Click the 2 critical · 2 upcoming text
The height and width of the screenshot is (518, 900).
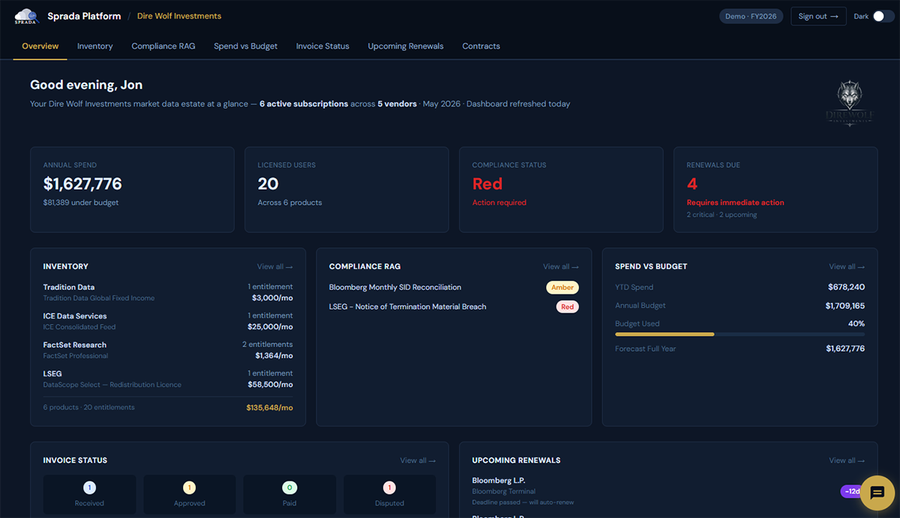(x=721, y=215)
